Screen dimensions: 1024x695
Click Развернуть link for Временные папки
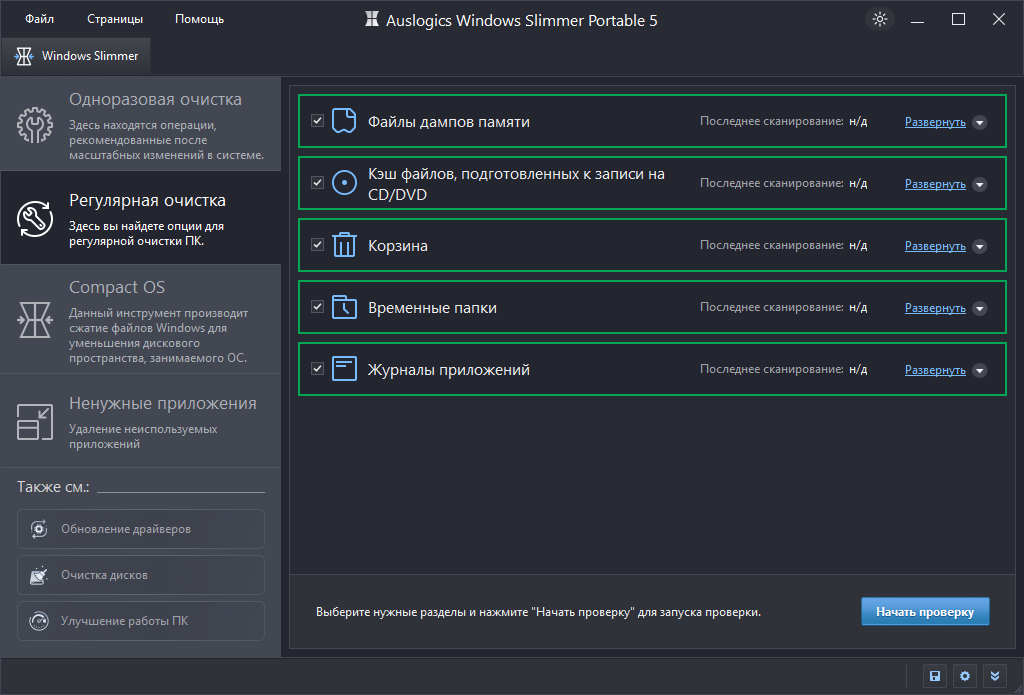pyautogui.click(x=935, y=308)
